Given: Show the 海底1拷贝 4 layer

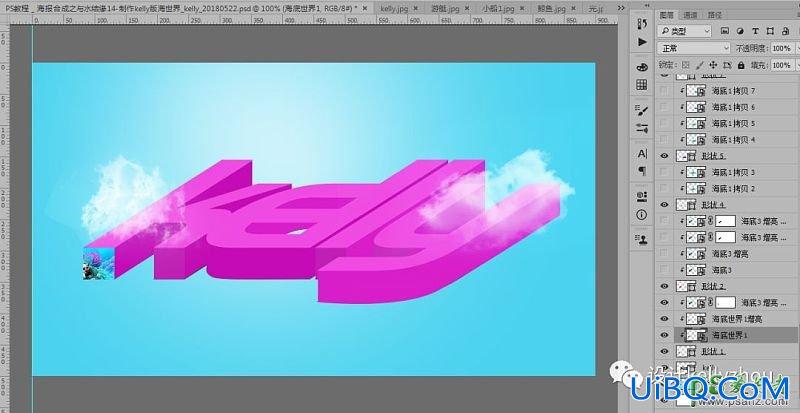Looking at the screenshot, I should tap(664, 139).
